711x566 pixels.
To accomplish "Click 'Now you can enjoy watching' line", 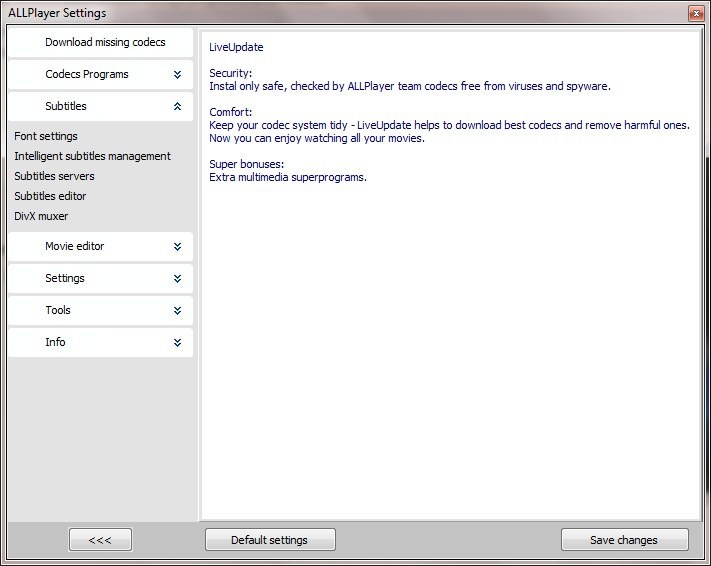I will coord(317,138).
